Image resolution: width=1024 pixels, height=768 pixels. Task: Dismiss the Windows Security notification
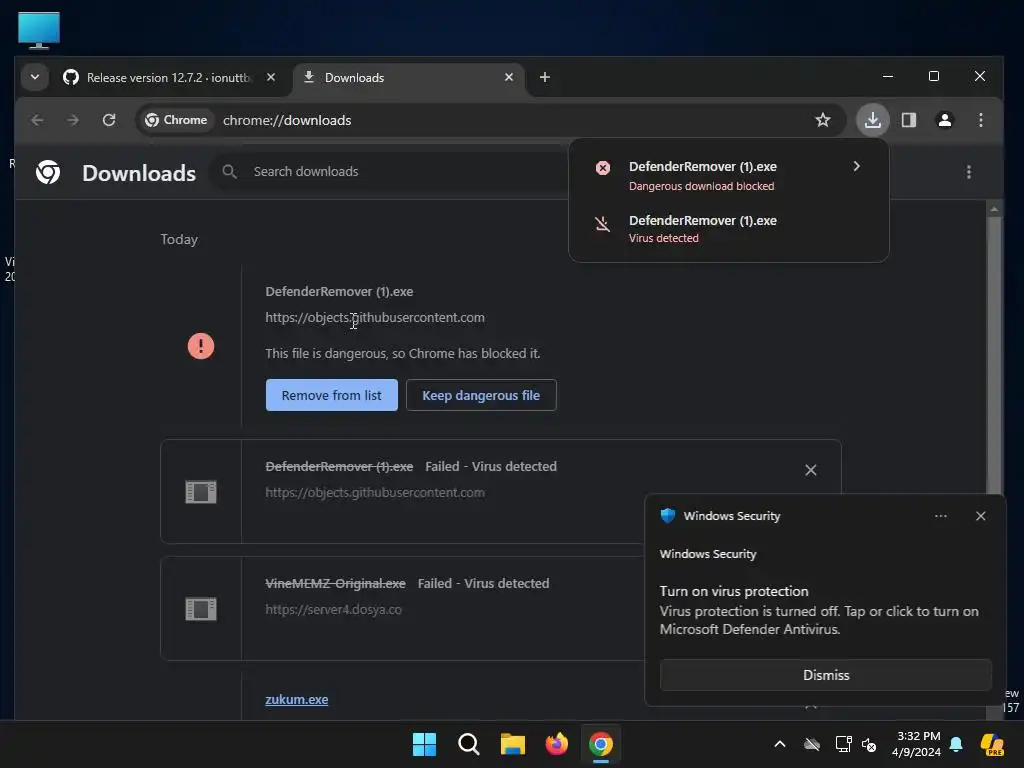(825, 675)
